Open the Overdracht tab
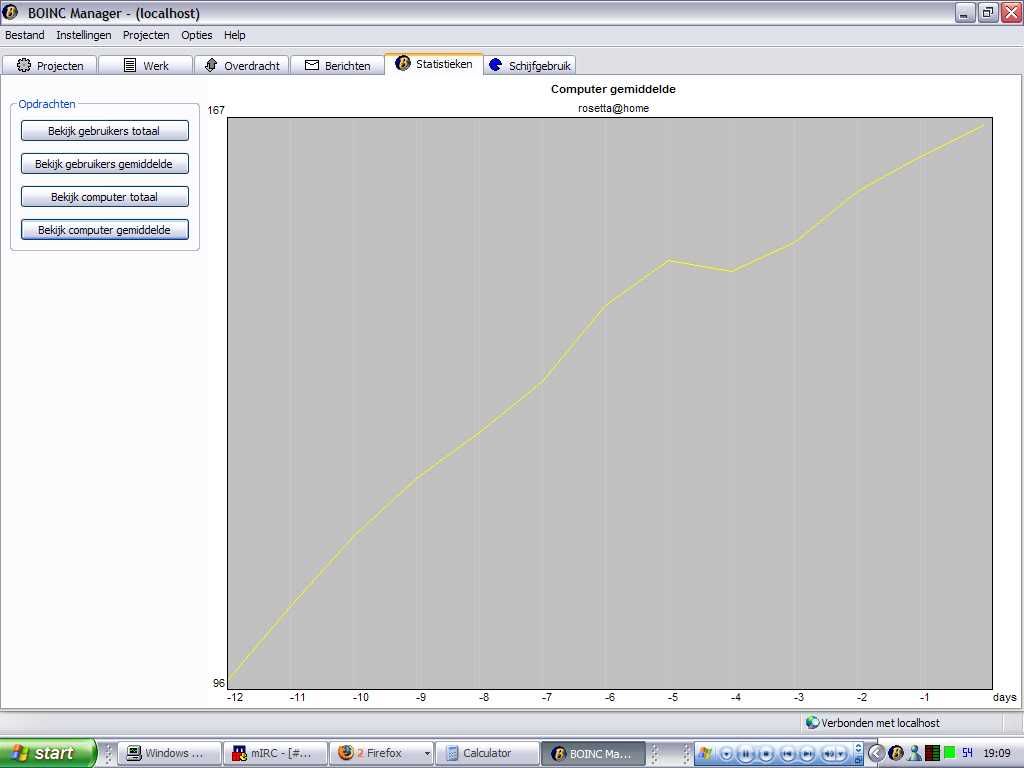 pyautogui.click(x=242, y=65)
